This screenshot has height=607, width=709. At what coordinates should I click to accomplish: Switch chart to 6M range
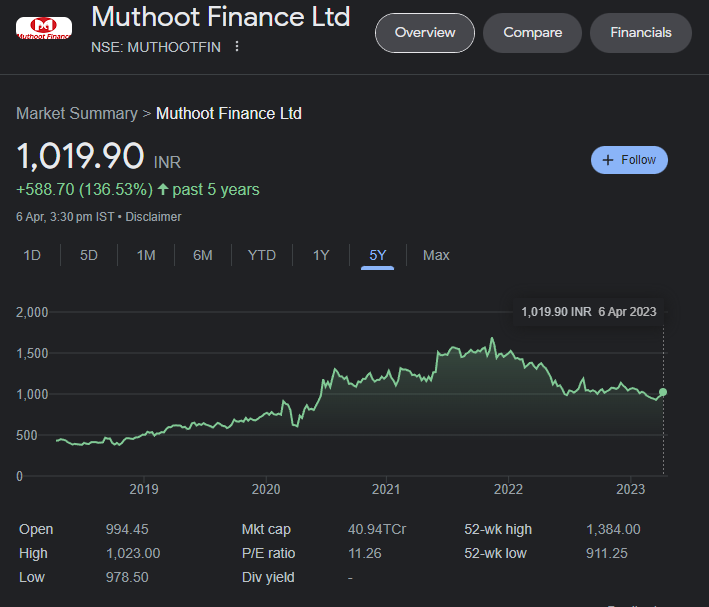(x=203, y=255)
